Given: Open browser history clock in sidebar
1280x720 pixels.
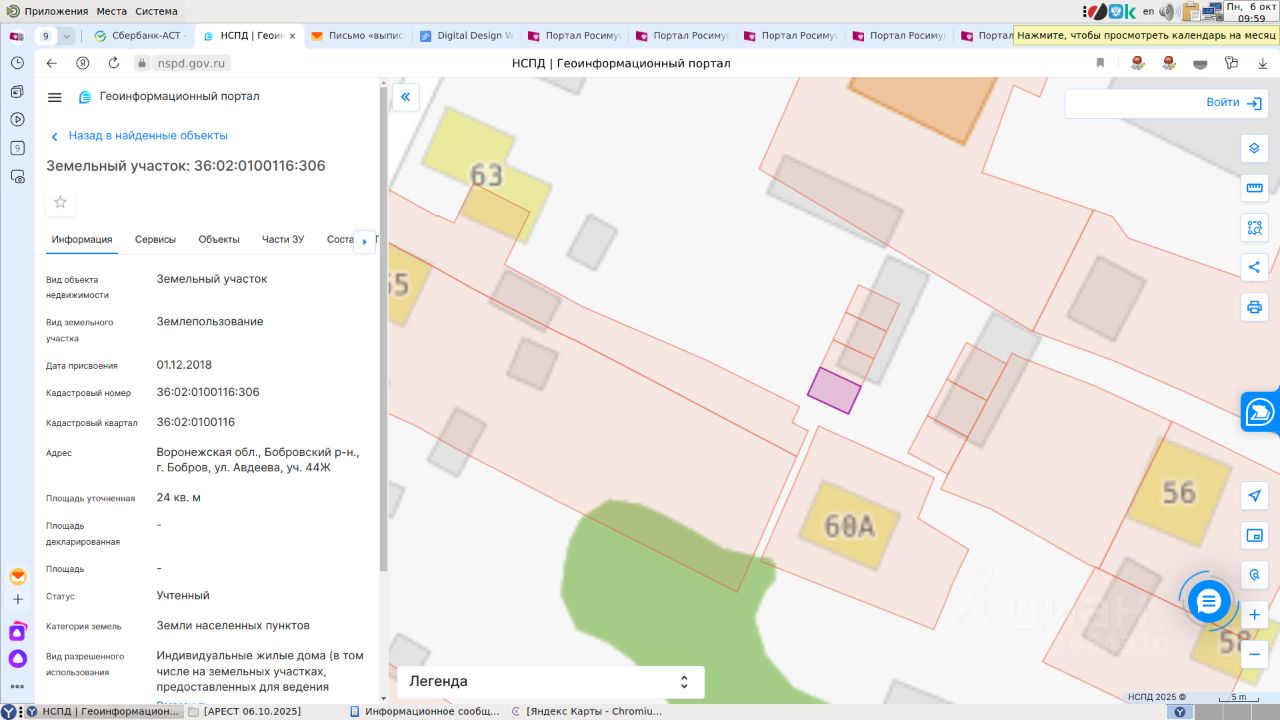Looking at the screenshot, I should click(x=17, y=62).
